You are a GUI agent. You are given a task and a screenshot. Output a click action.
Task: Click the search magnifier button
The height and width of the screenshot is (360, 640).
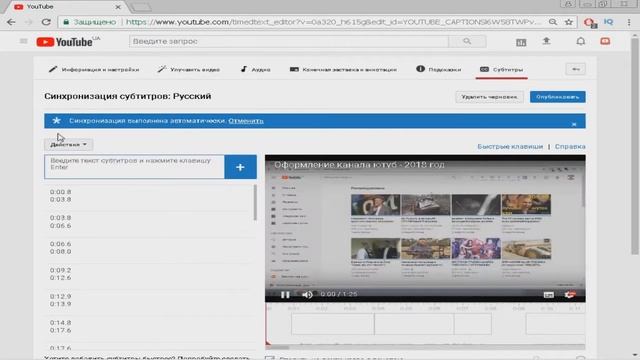point(467,41)
